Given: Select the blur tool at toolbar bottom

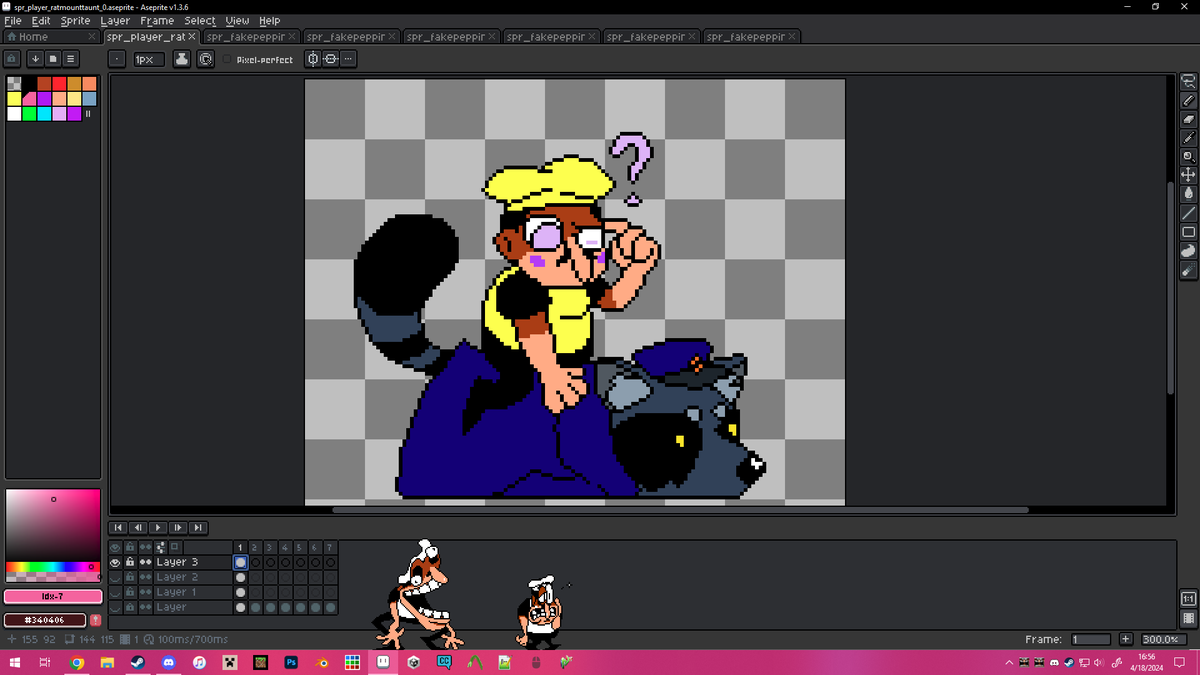Looking at the screenshot, I should tap(1188, 270).
